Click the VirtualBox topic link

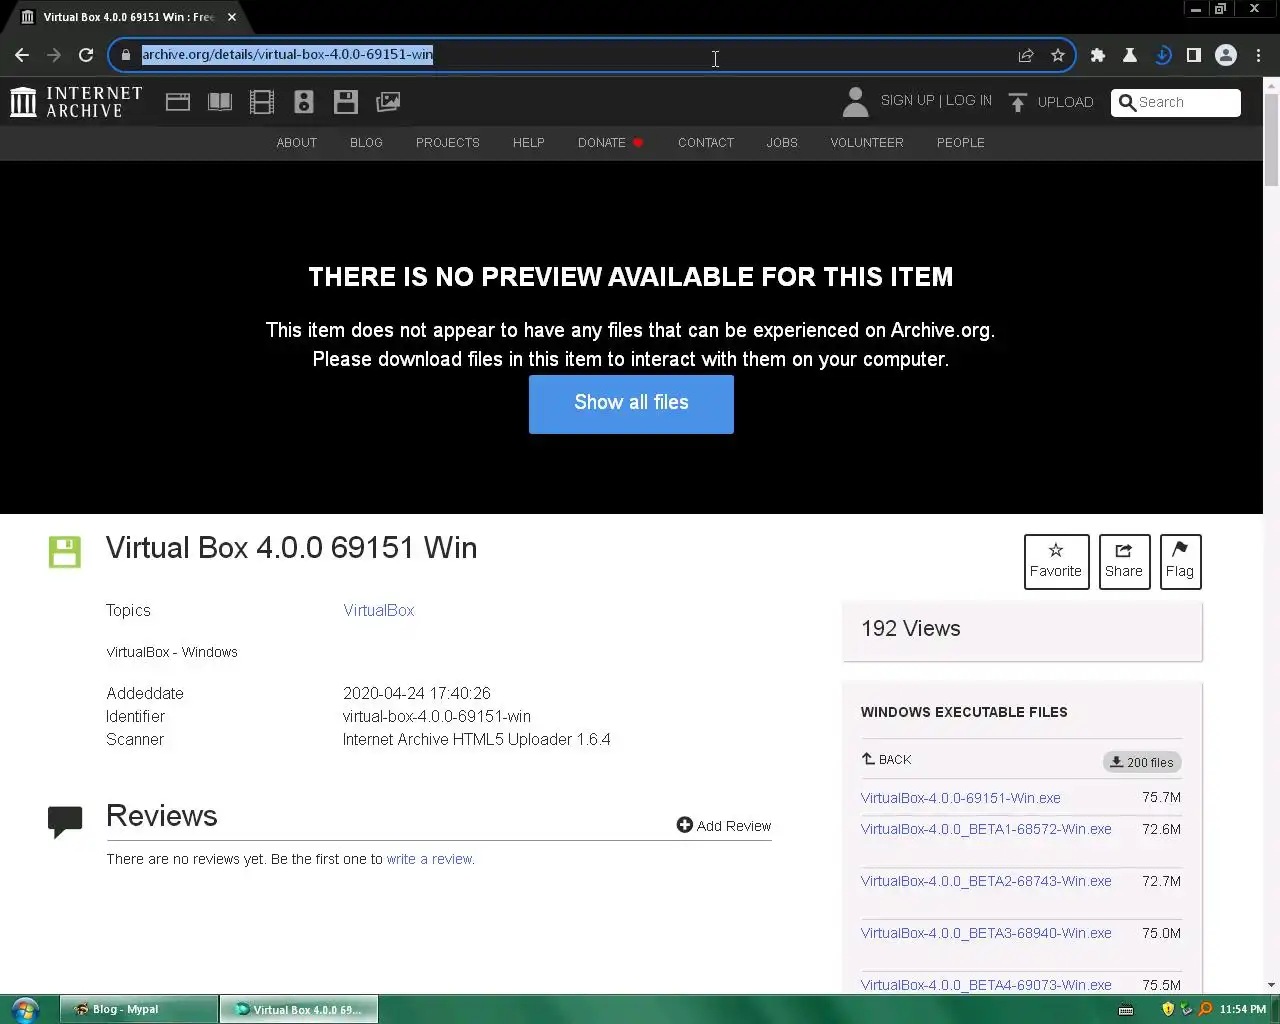pyautogui.click(x=379, y=610)
